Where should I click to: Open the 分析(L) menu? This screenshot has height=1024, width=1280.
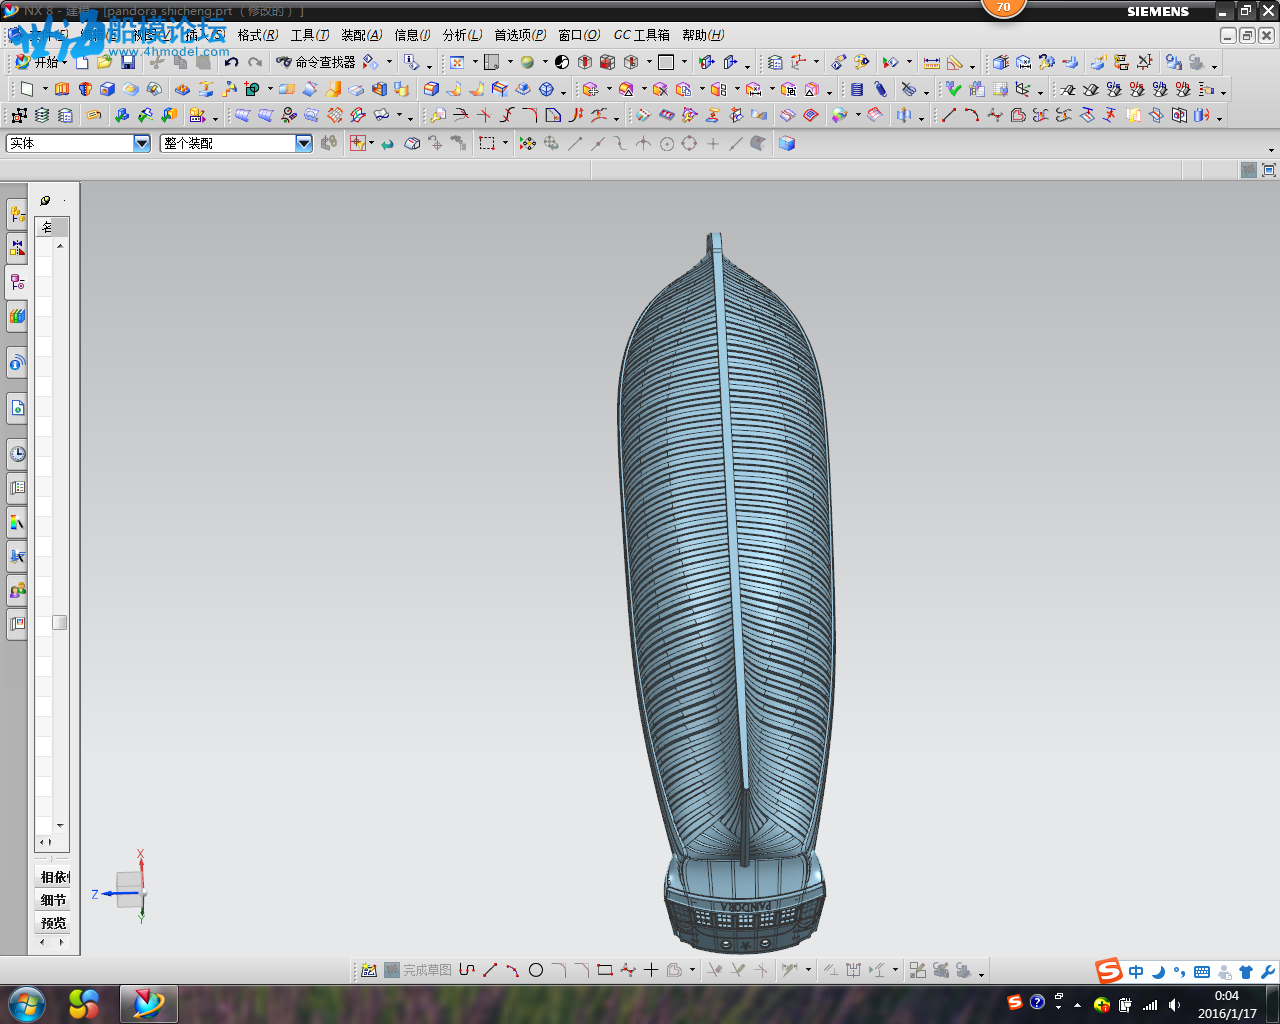pyautogui.click(x=462, y=35)
